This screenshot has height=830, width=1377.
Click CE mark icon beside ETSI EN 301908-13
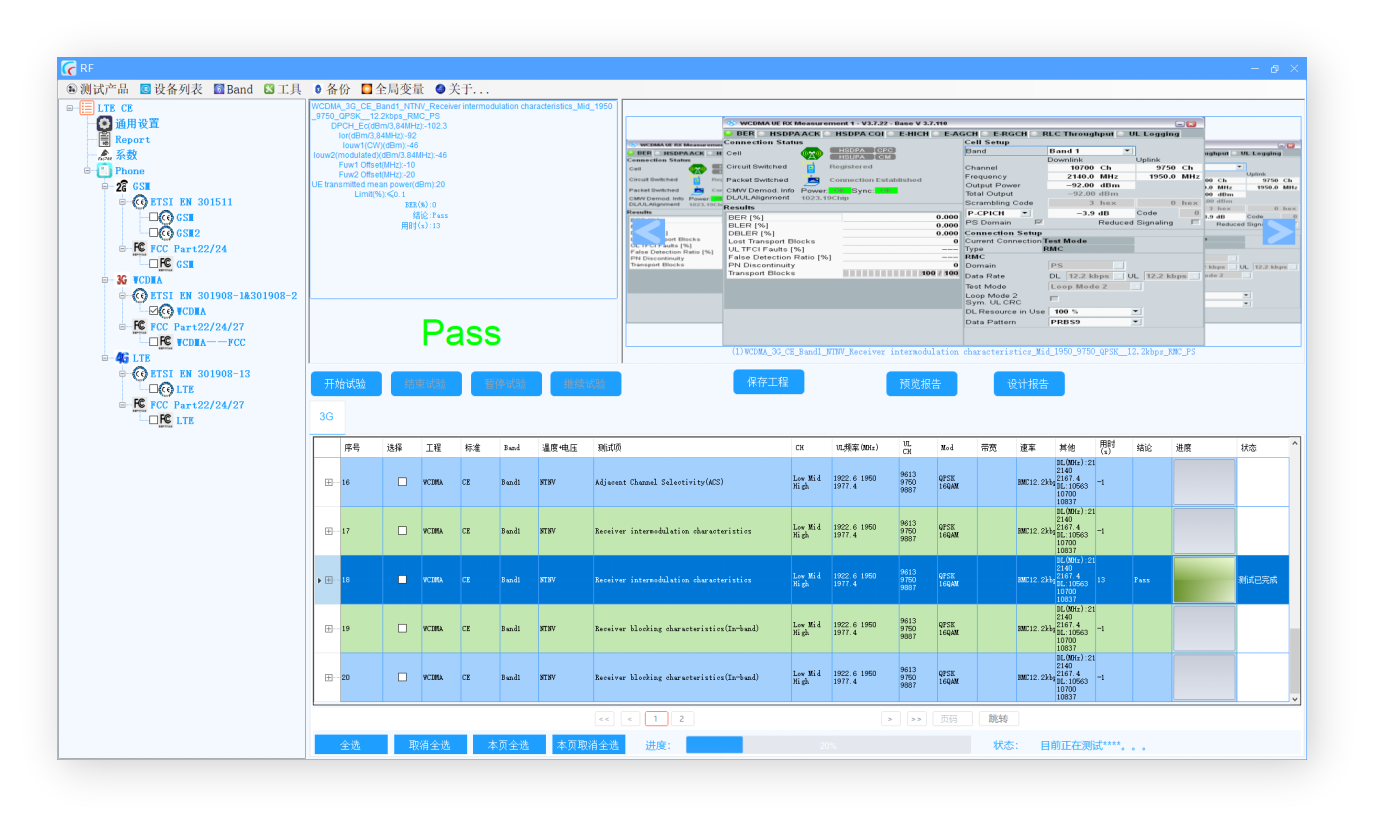tap(140, 374)
